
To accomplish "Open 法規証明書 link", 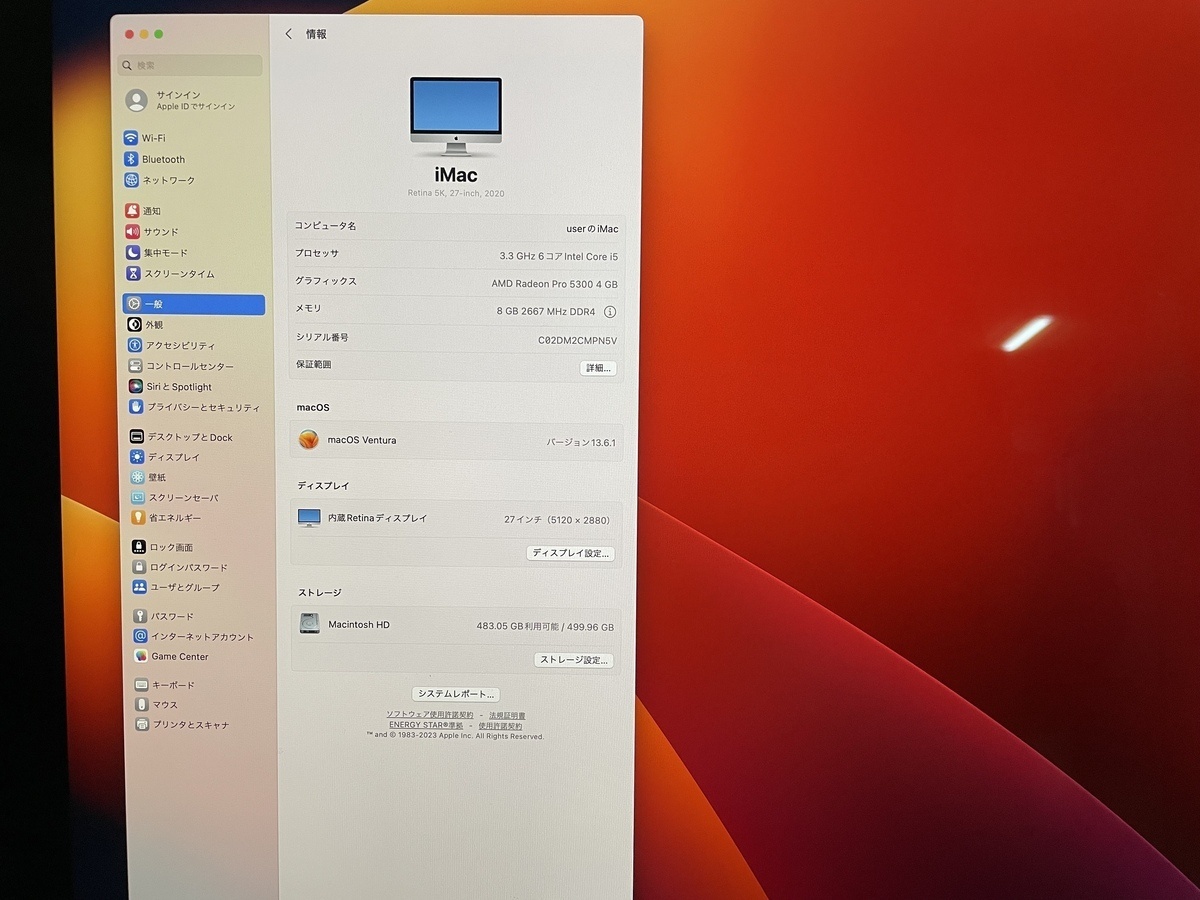I will coord(507,716).
